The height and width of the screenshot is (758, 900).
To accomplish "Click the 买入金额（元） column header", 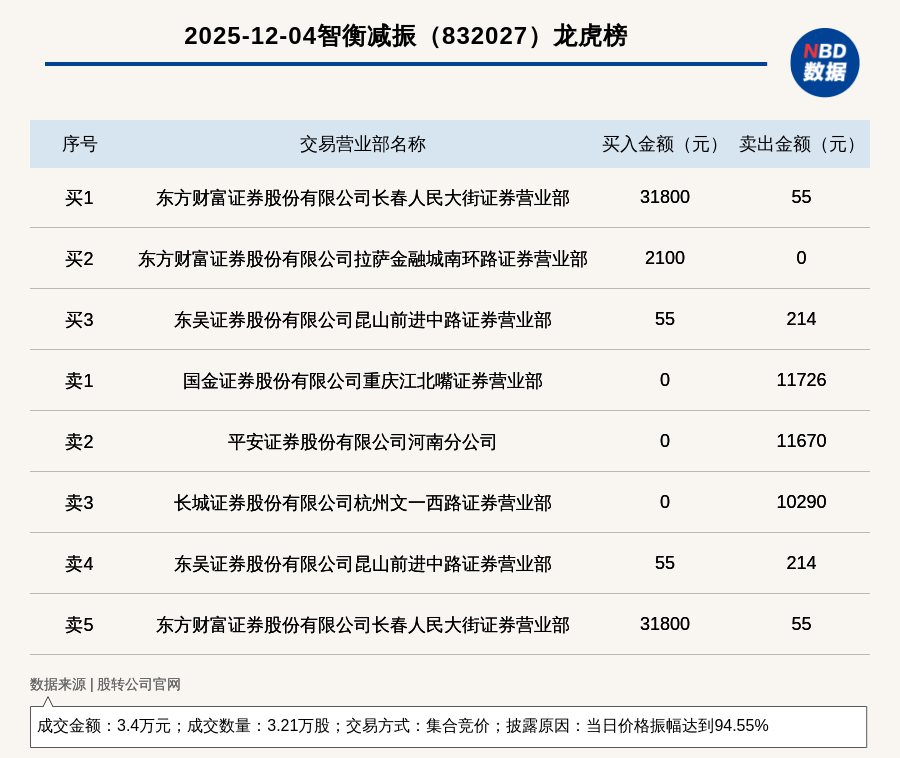I will [x=664, y=144].
